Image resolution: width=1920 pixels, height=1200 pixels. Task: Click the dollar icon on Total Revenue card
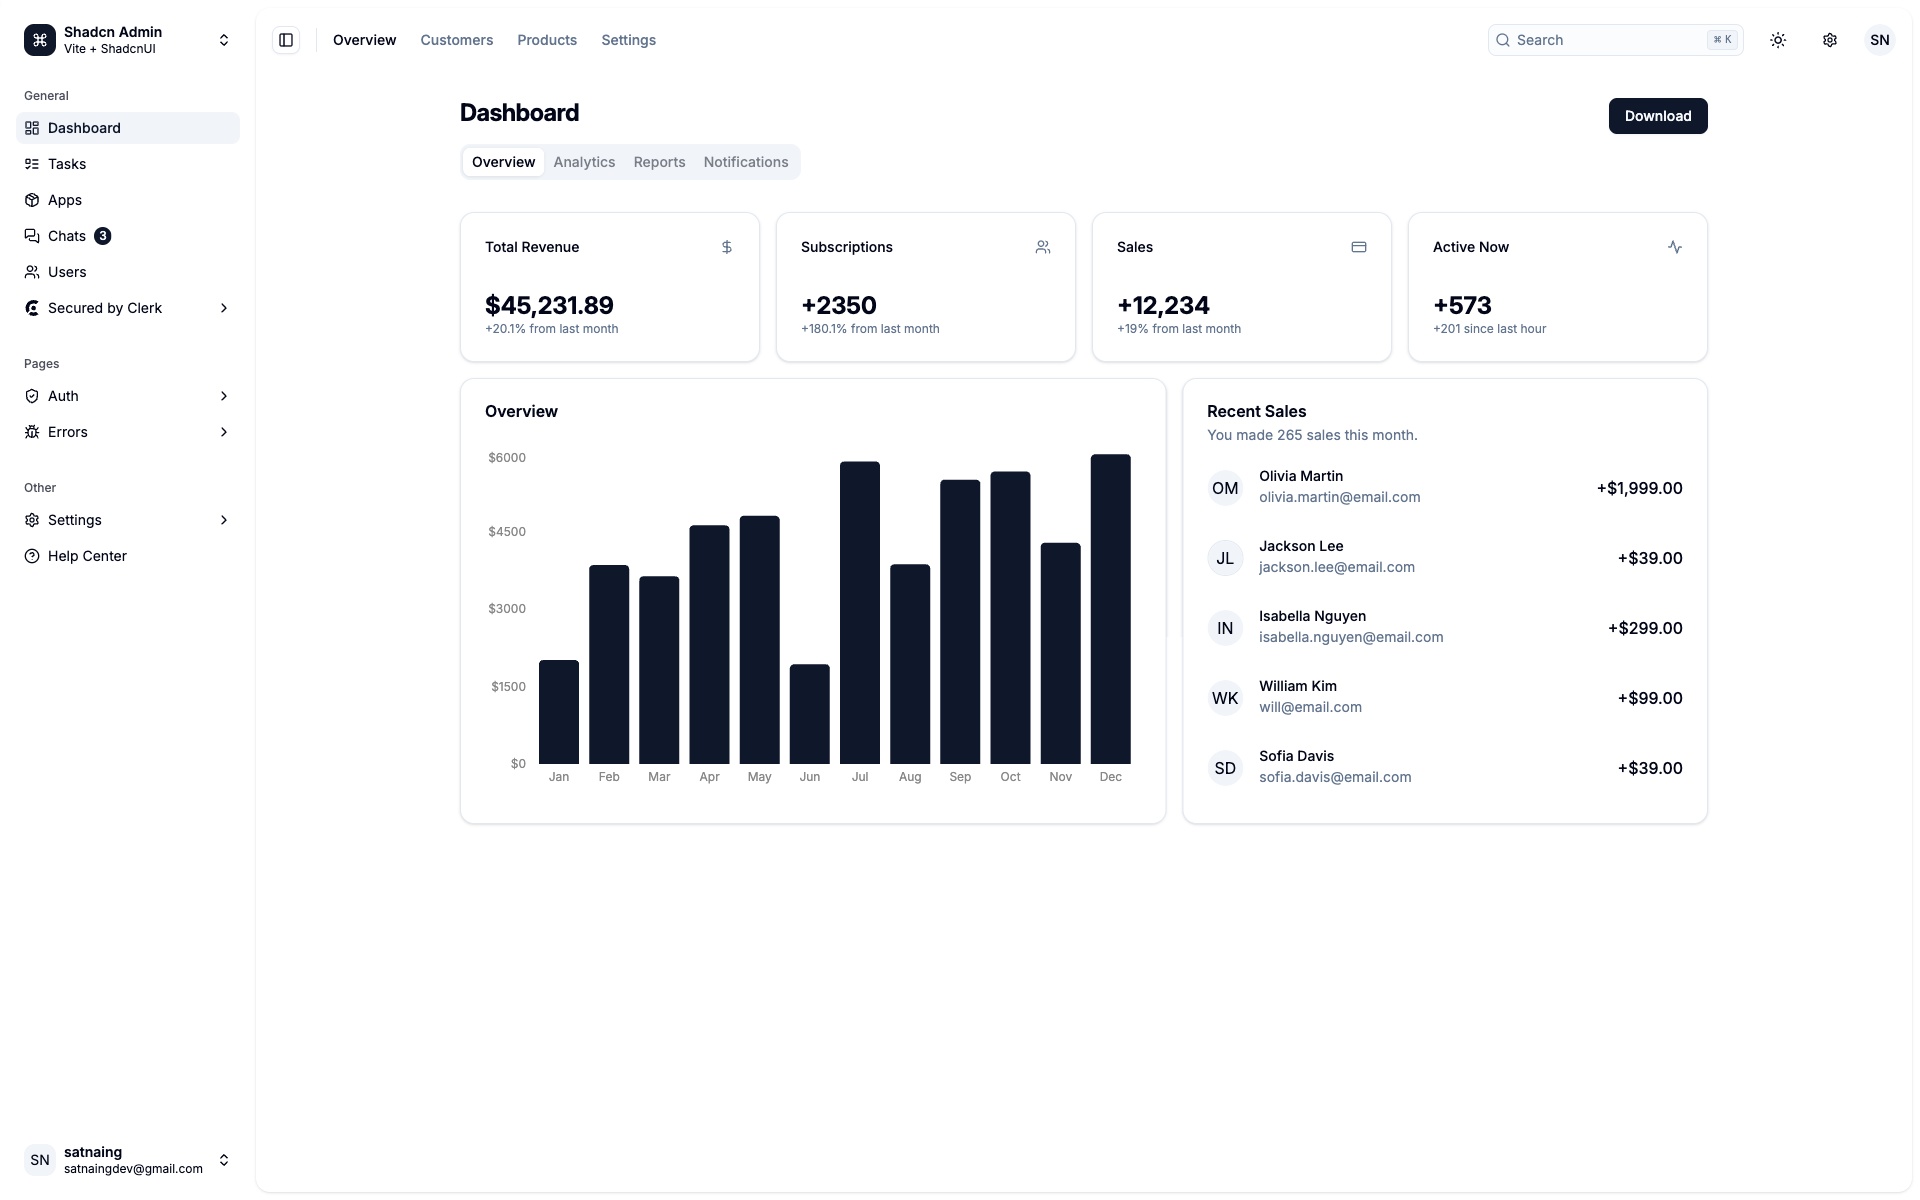coord(726,247)
